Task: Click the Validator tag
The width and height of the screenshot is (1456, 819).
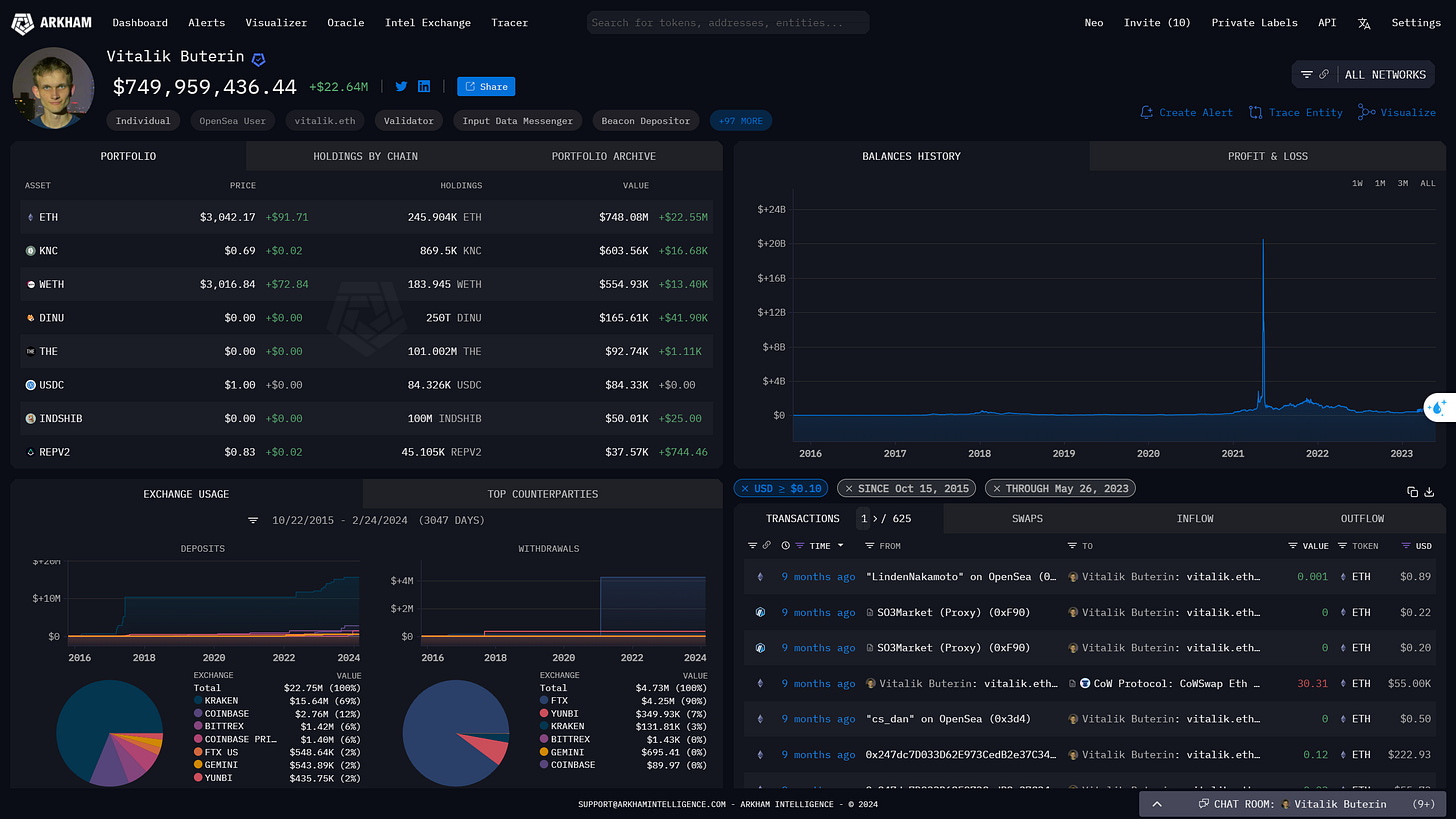Action: tap(409, 121)
